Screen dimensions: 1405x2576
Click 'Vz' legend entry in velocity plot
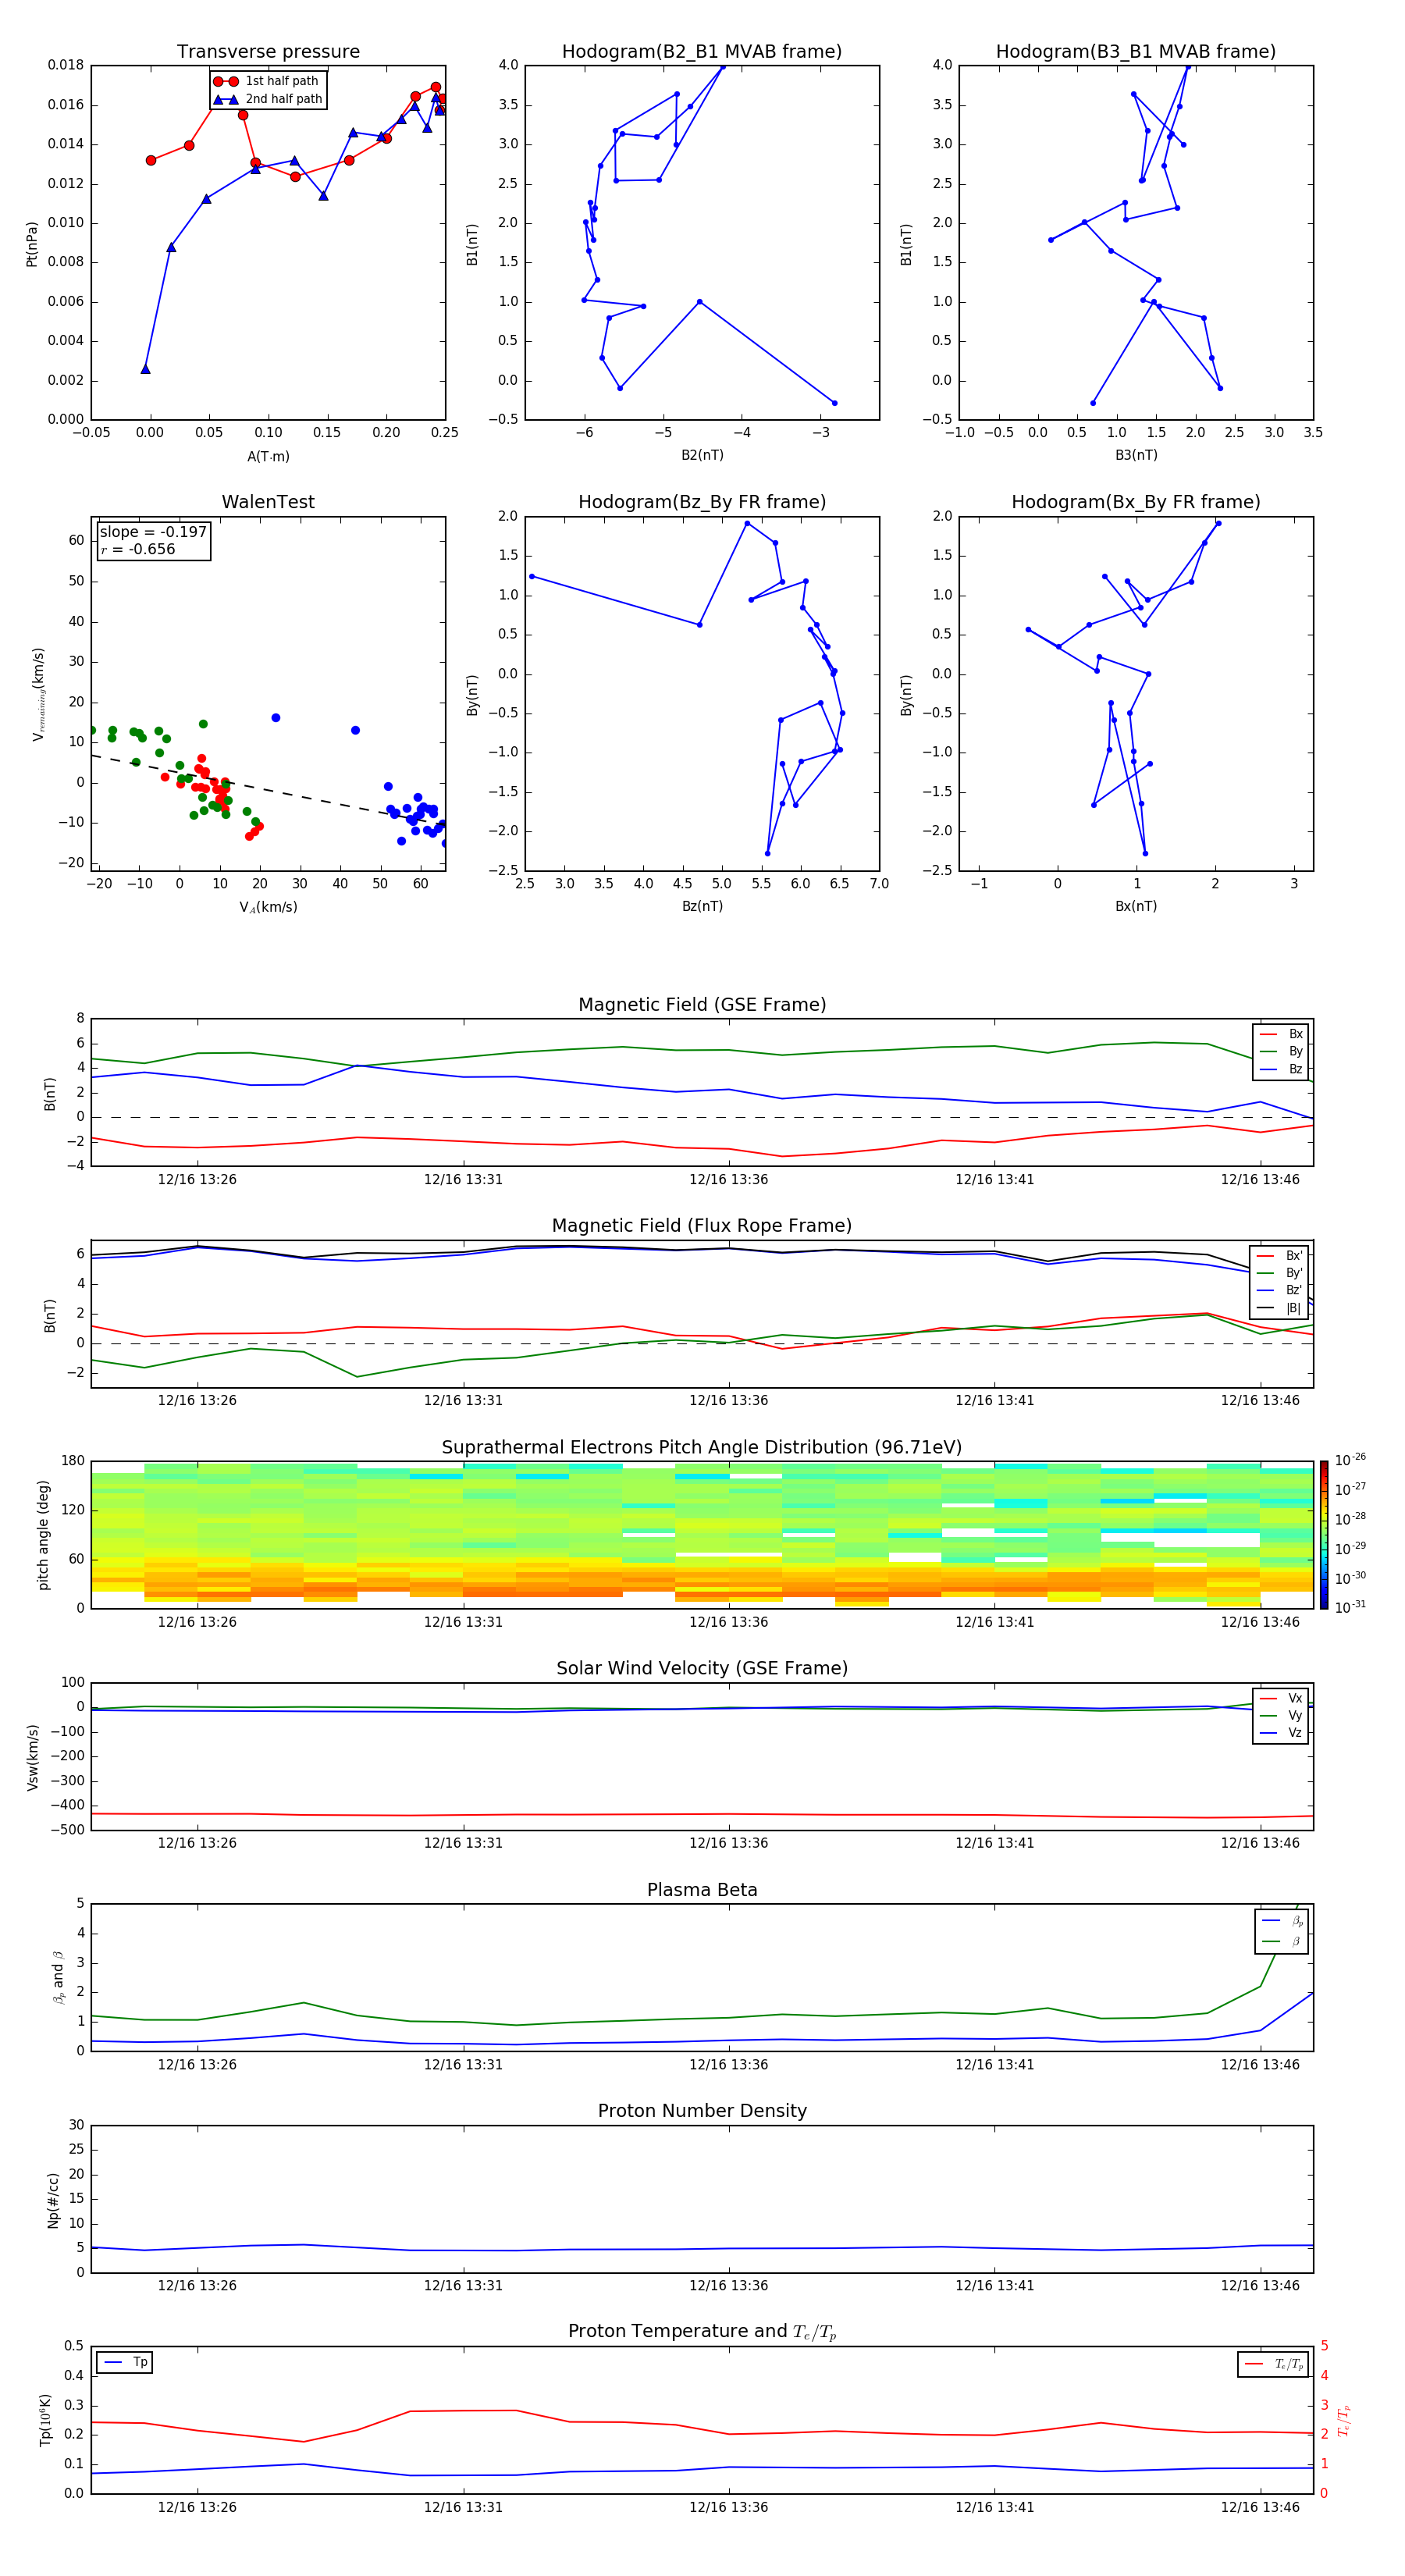pyautogui.click(x=1282, y=1733)
